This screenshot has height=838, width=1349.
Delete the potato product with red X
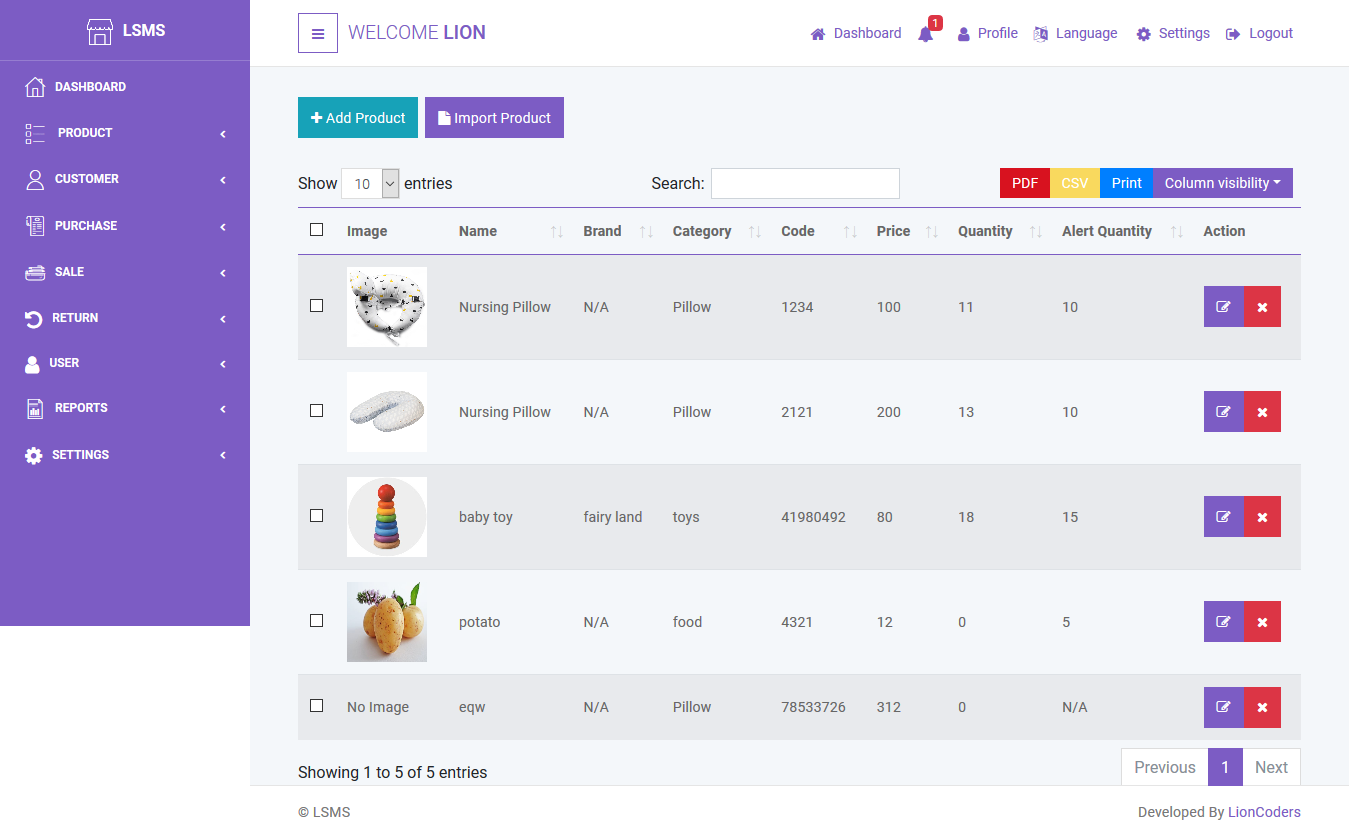pyautogui.click(x=1262, y=622)
